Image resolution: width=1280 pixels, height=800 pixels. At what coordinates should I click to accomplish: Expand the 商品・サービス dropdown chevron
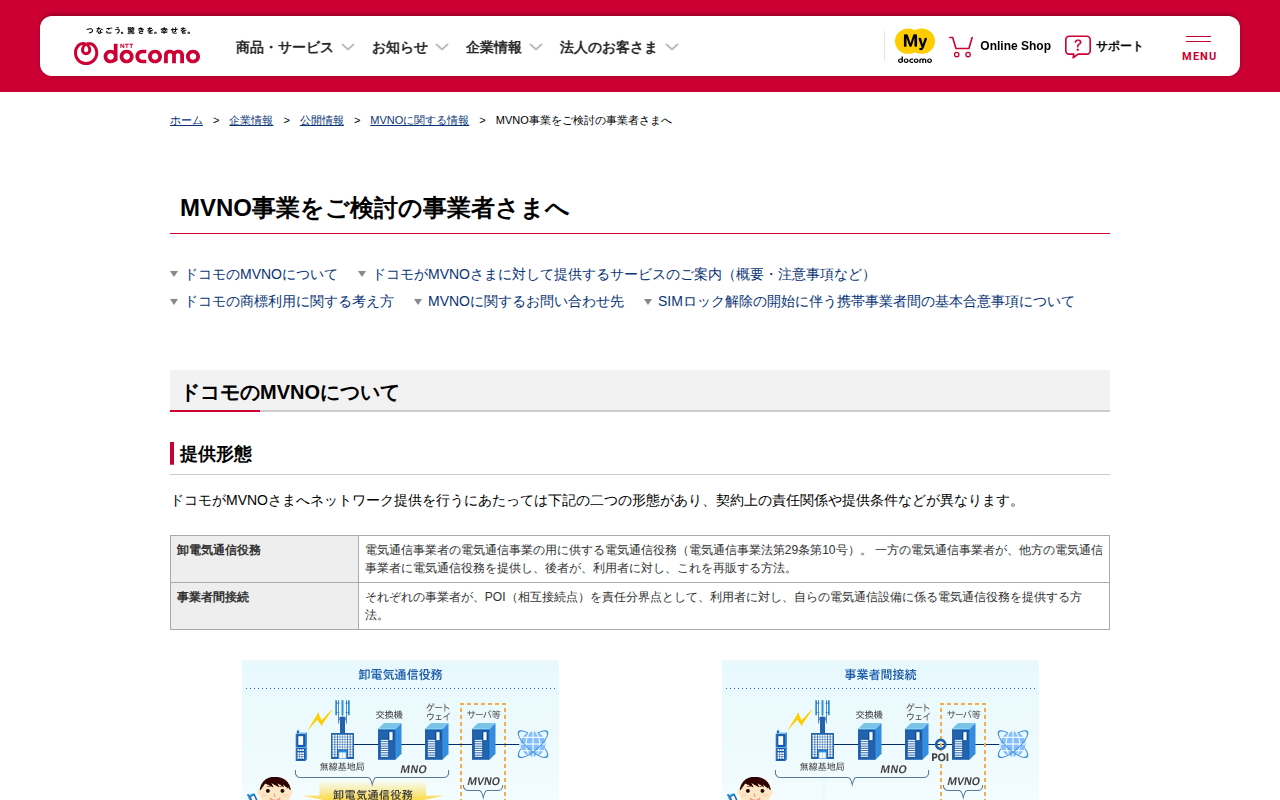[348, 47]
